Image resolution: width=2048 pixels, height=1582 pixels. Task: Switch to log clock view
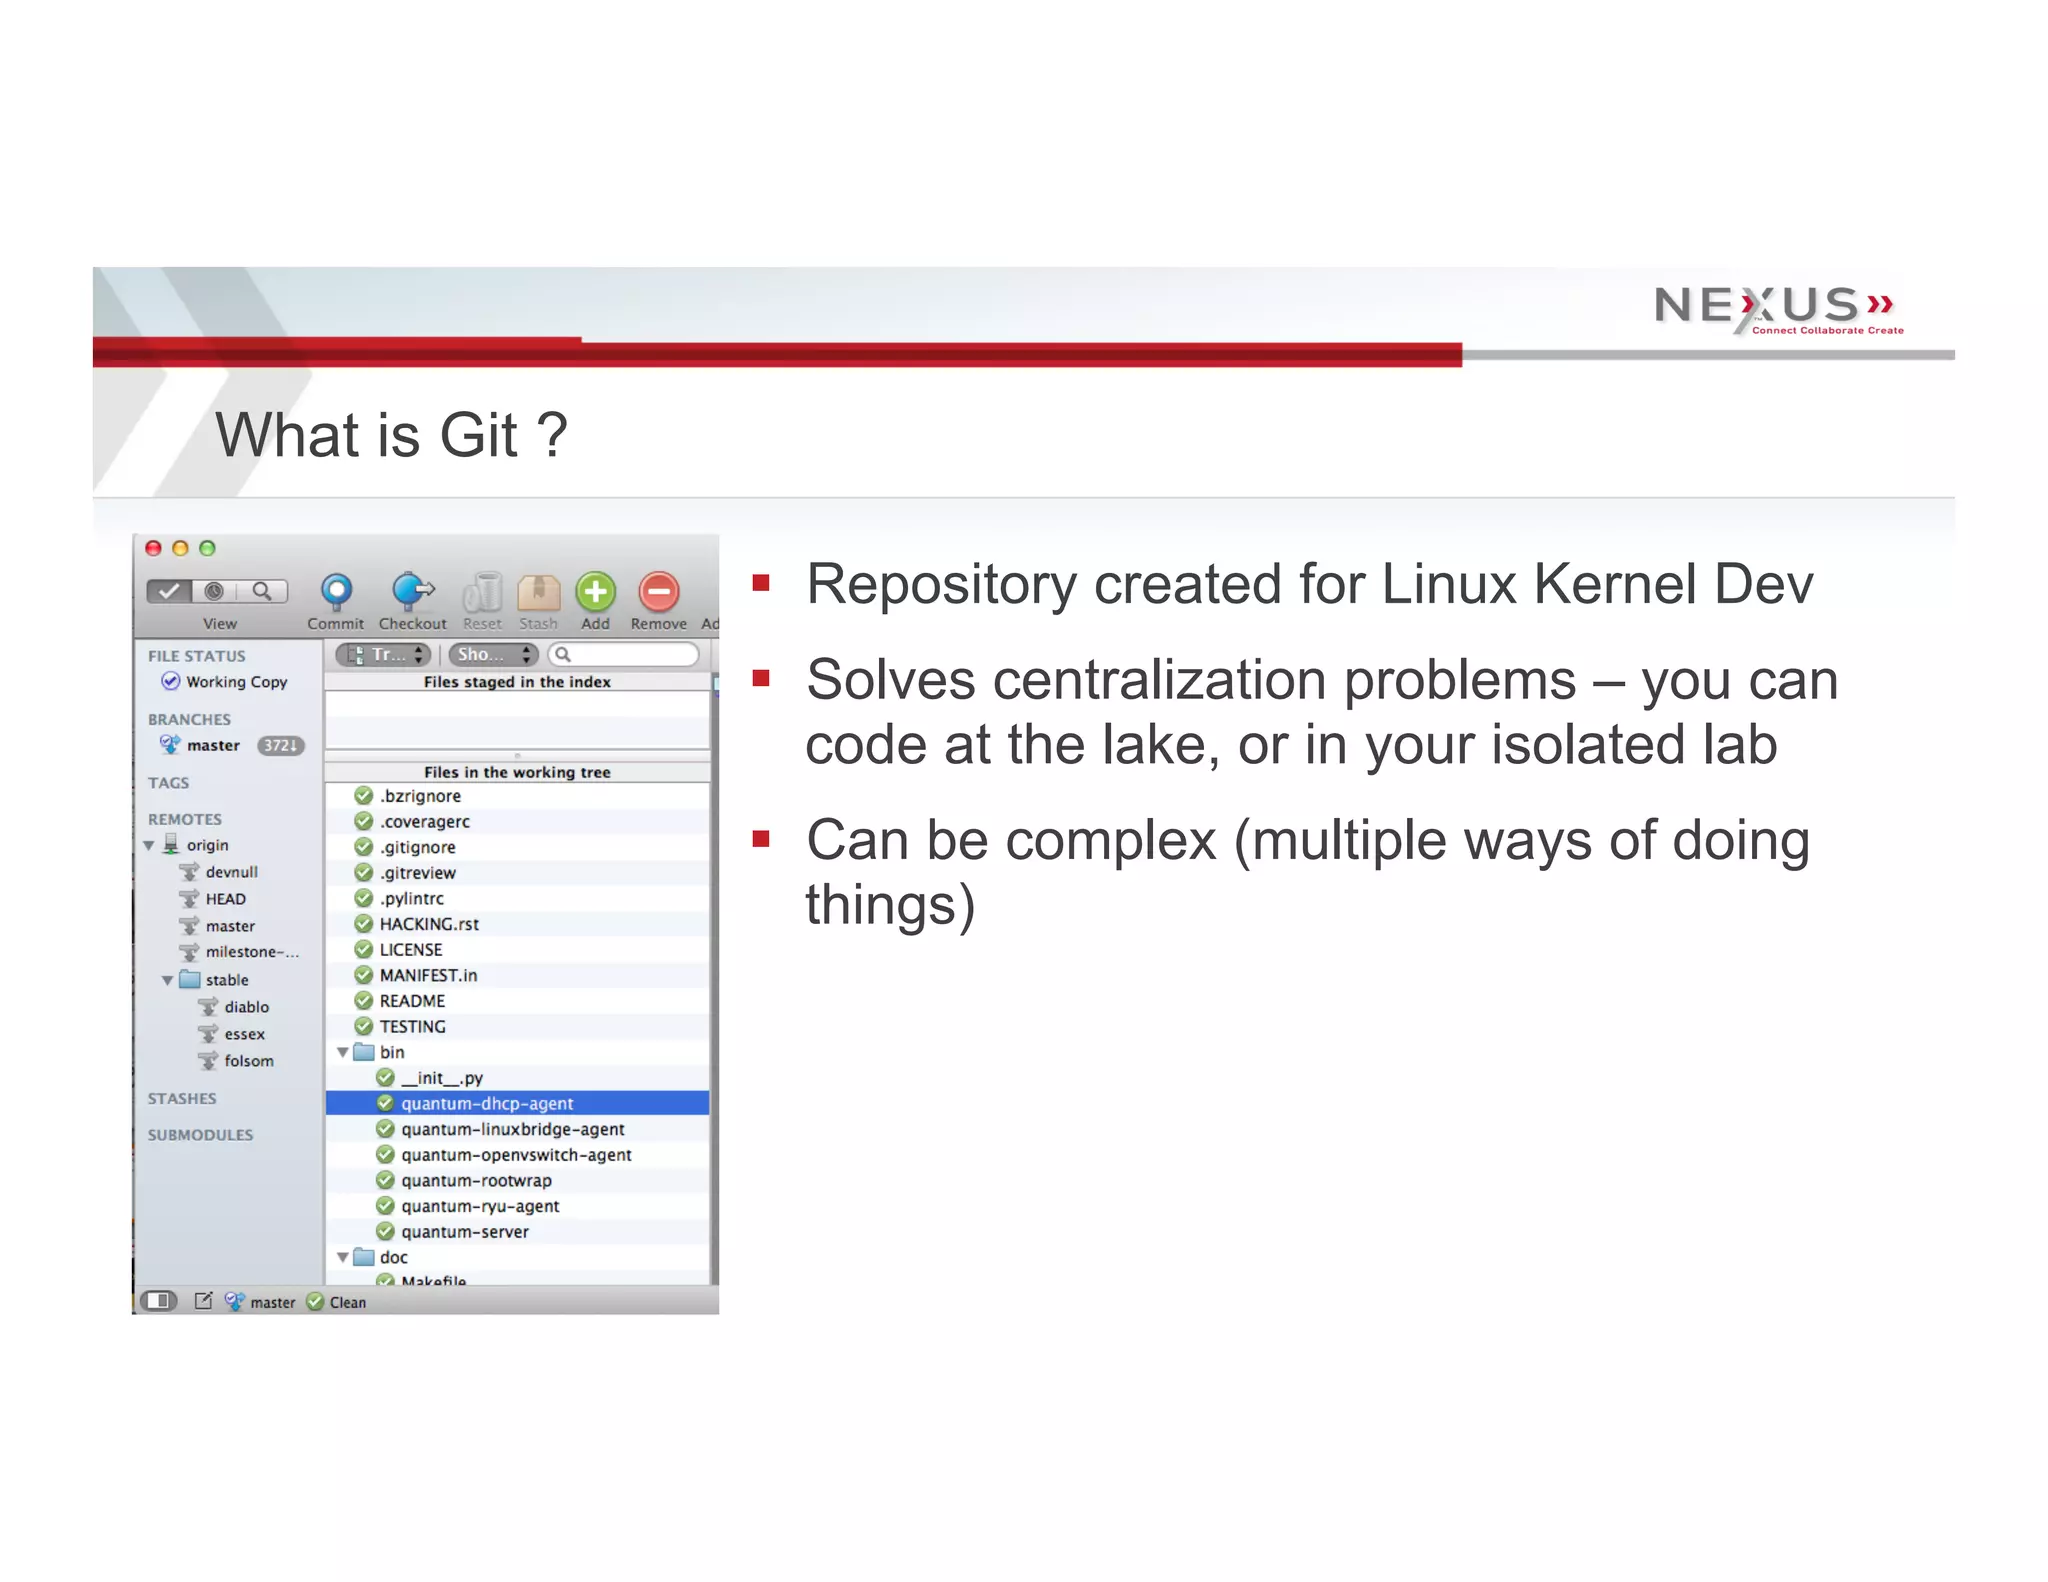point(215,591)
